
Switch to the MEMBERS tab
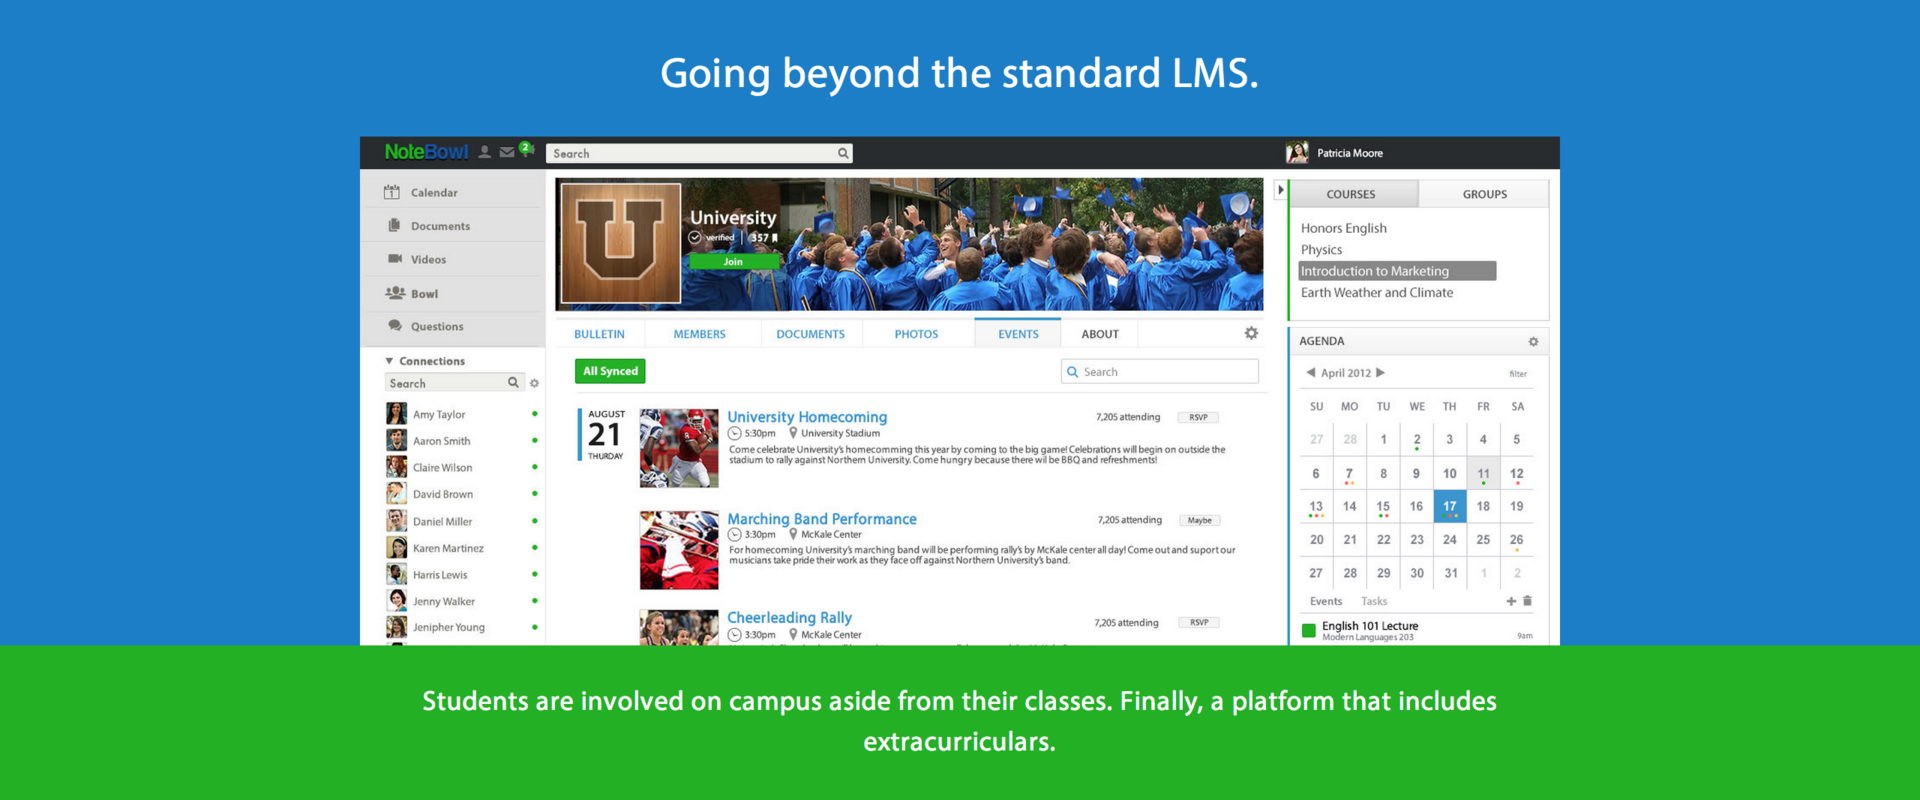pos(699,334)
